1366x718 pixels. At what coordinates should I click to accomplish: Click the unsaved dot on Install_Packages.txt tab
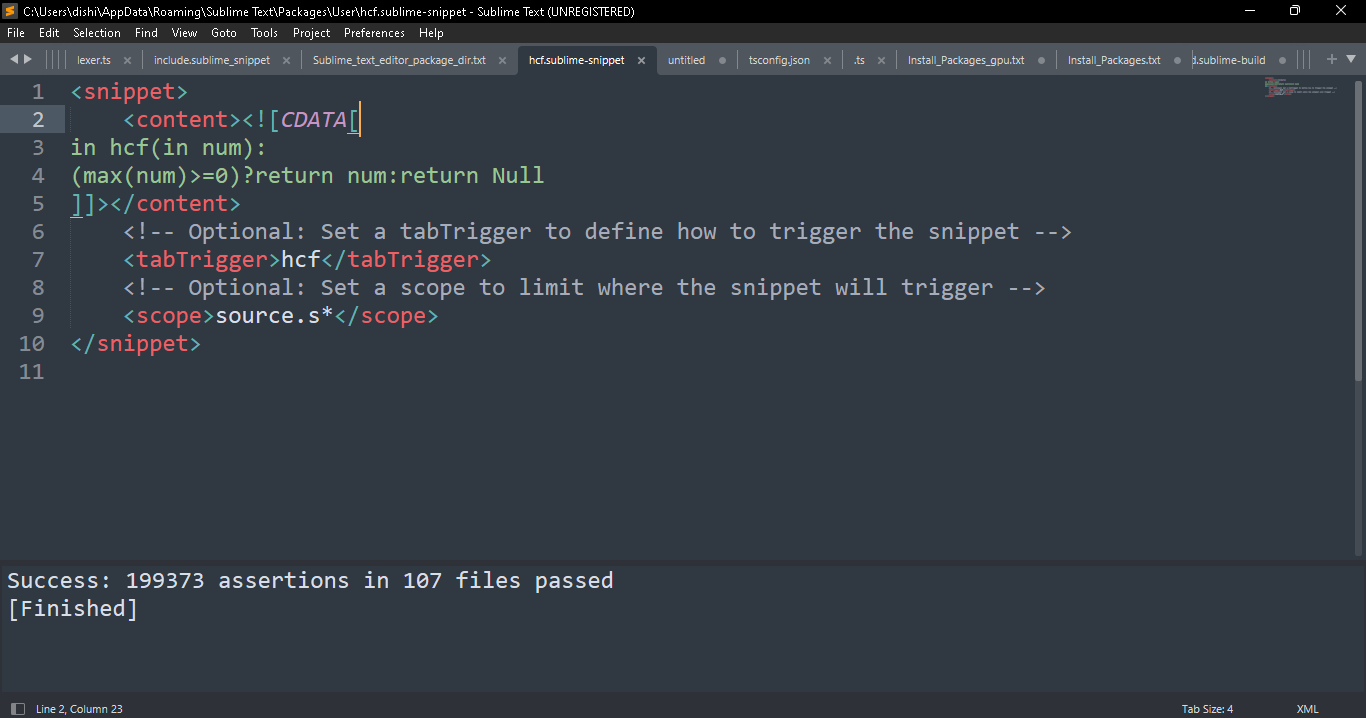click(1177, 60)
